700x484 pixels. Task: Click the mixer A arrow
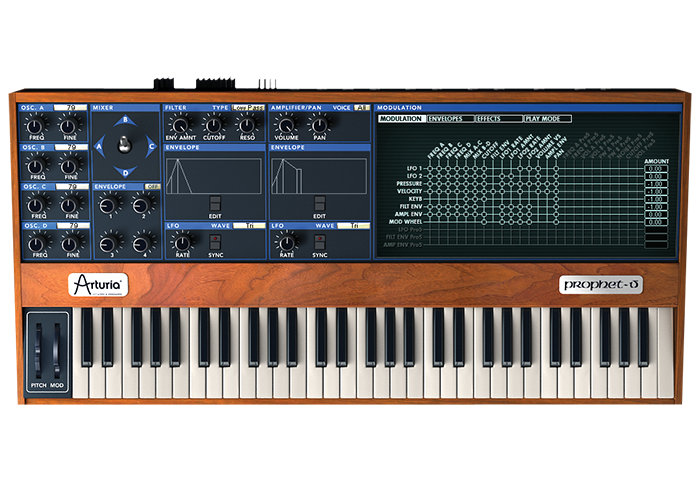tap(100, 146)
